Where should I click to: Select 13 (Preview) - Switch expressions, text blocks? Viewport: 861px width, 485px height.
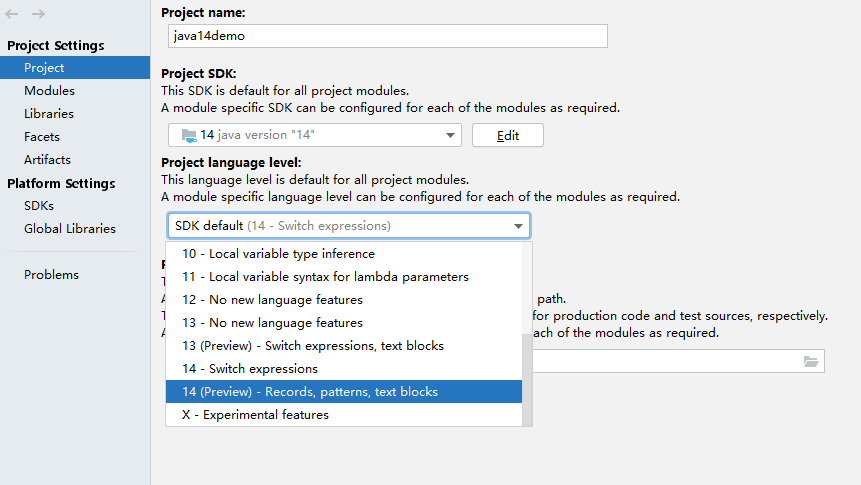click(312, 346)
